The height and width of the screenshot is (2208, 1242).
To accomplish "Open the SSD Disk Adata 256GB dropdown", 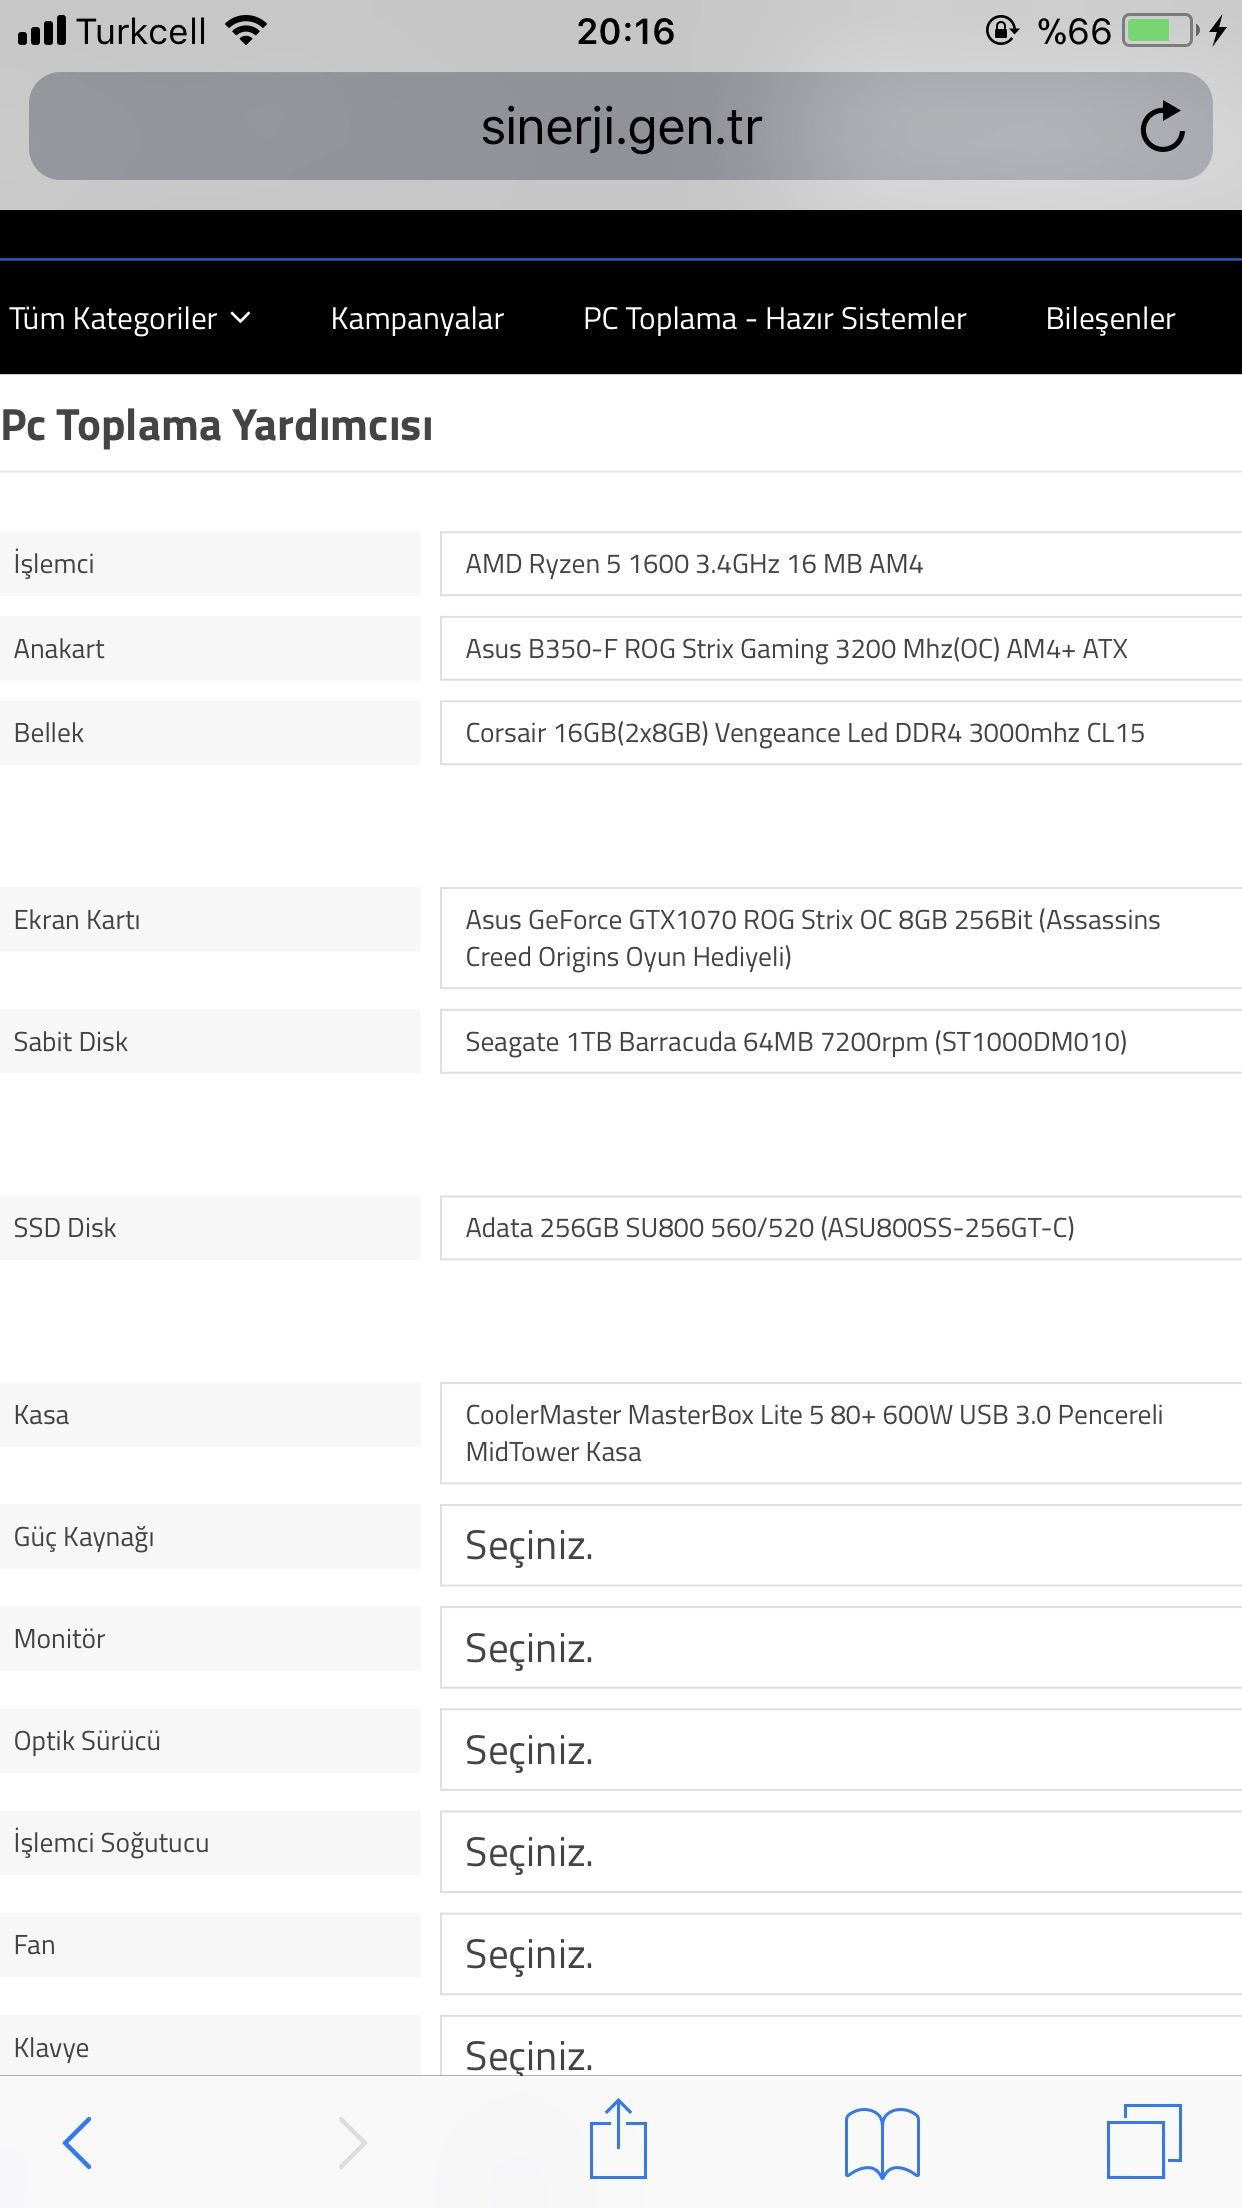I will point(840,1228).
